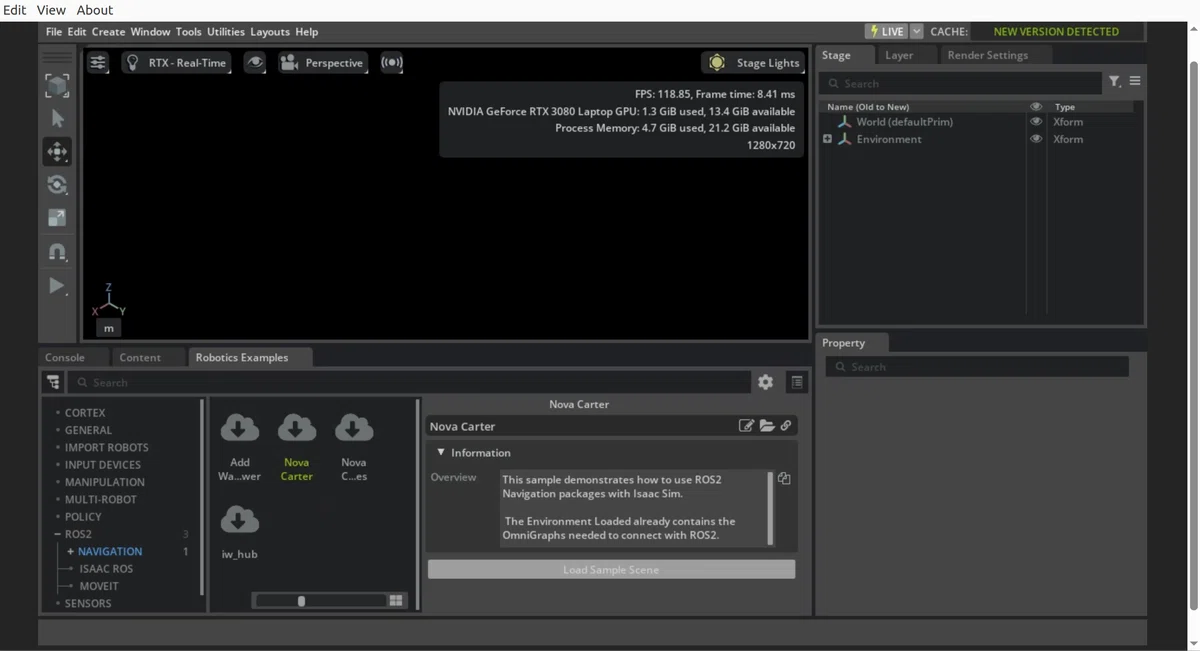This screenshot has width=1200, height=651.
Task: Click the Property panel search field
Action: tap(977, 367)
